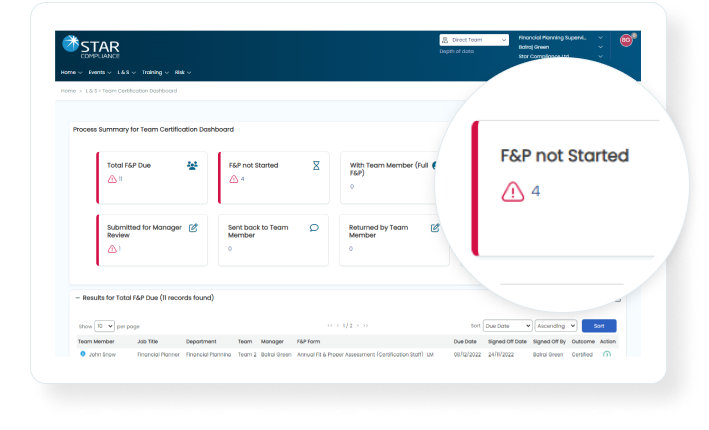This screenshot has width=709, height=430.
Task: Click edit icon on Submitted for Manager Review card
Action: pyautogui.click(x=193, y=228)
